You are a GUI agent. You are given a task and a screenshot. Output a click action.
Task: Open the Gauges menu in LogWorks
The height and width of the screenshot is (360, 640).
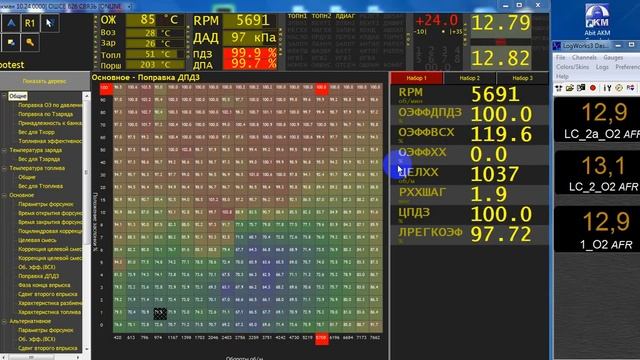click(613, 58)
